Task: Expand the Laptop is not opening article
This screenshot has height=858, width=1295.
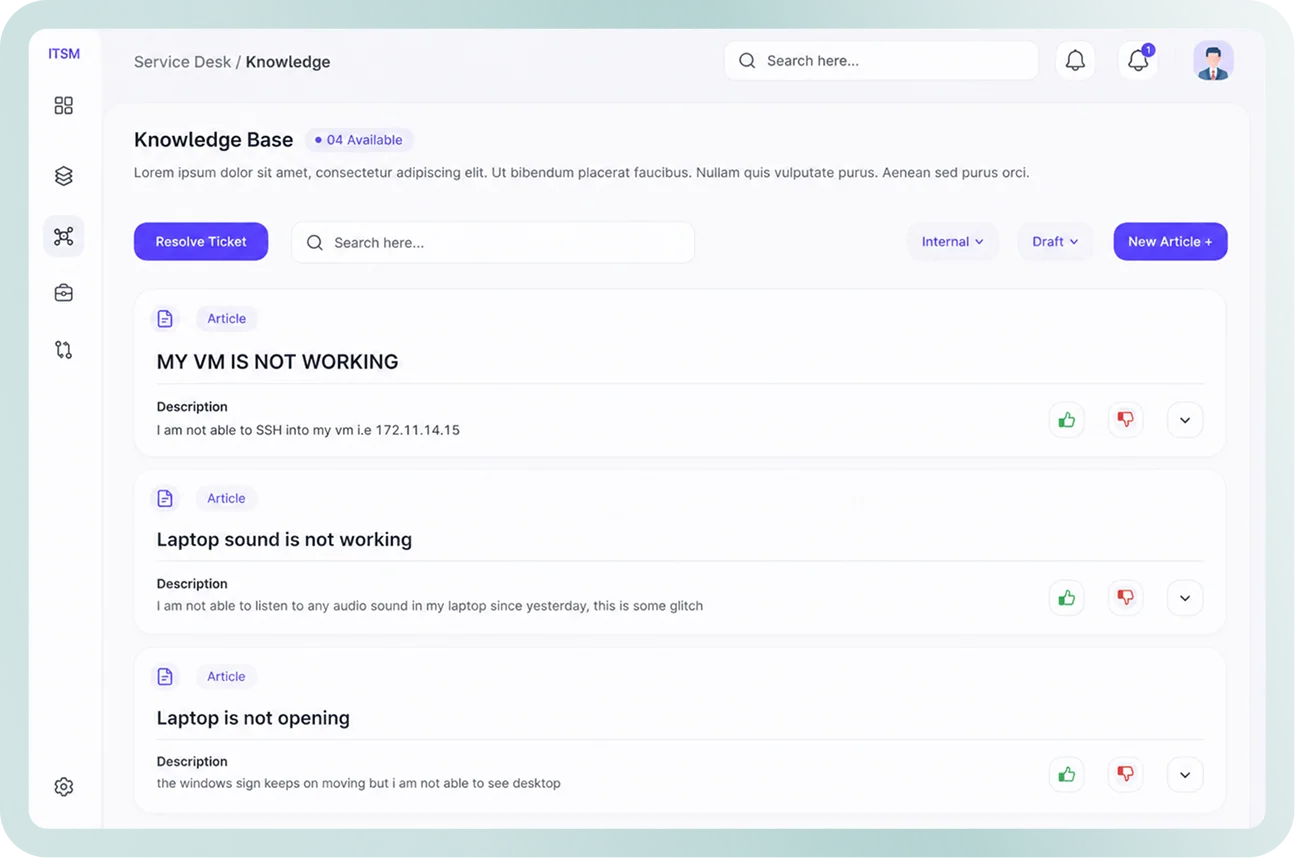Action: point(1185,774)
